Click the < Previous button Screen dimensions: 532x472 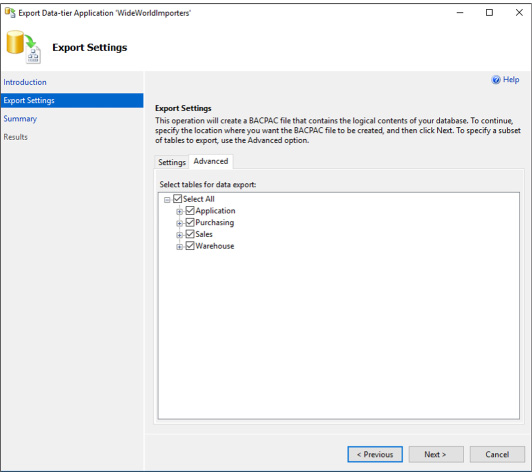tap(375, 454)
